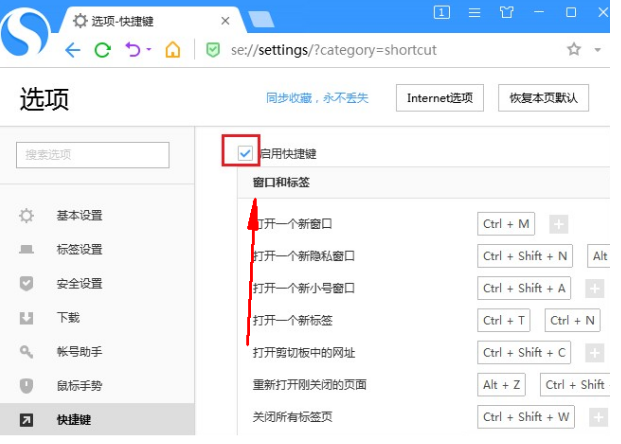621x444 pixels.
Task: Edit Ctrl + Shift + W shortcut box
Action: [526, 417]
